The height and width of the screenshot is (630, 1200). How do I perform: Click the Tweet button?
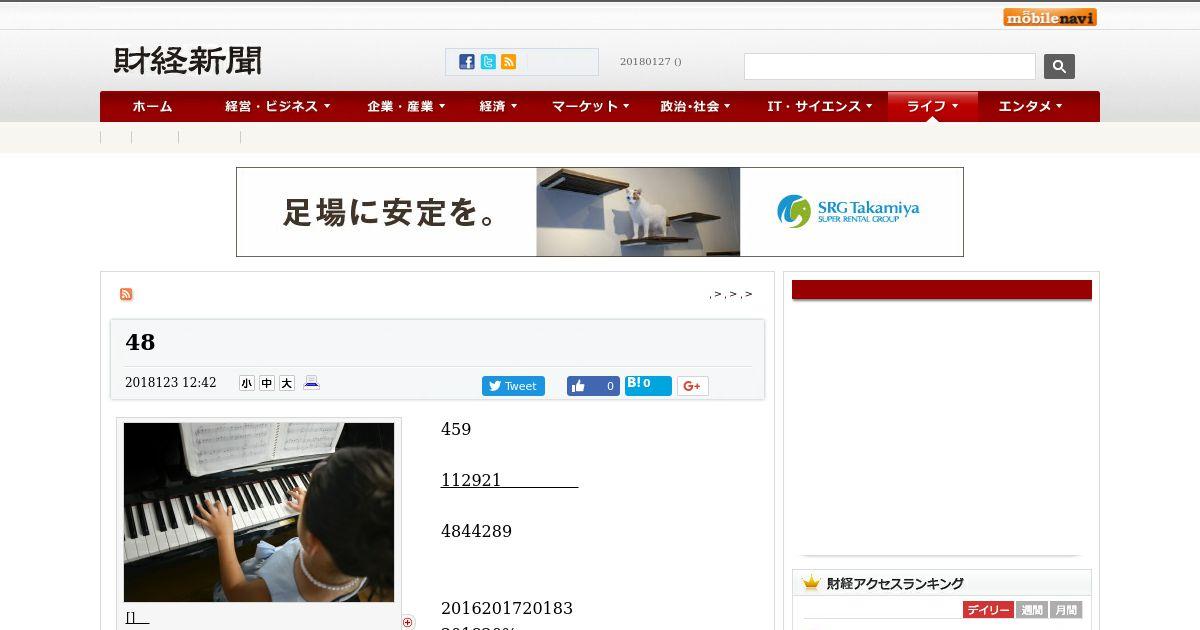coord(513,386)
